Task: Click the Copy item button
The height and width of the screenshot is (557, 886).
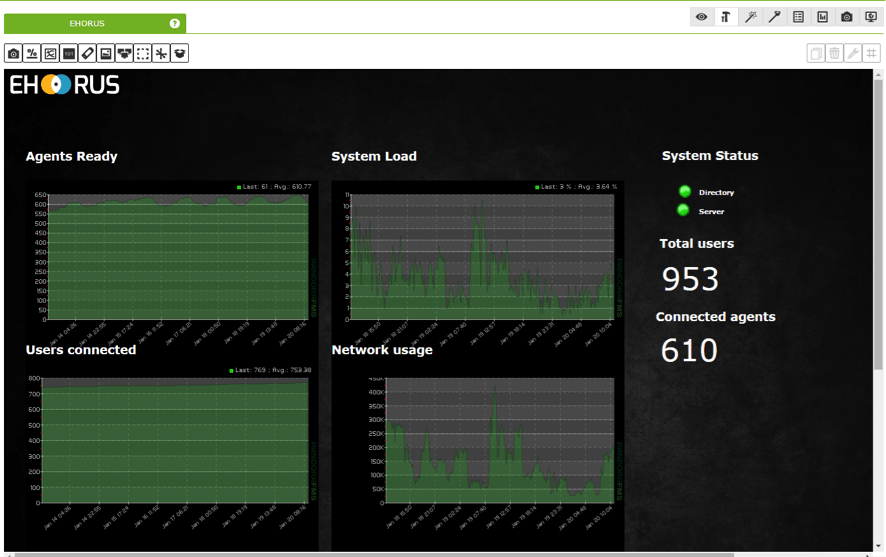Action: click(816, 54)
